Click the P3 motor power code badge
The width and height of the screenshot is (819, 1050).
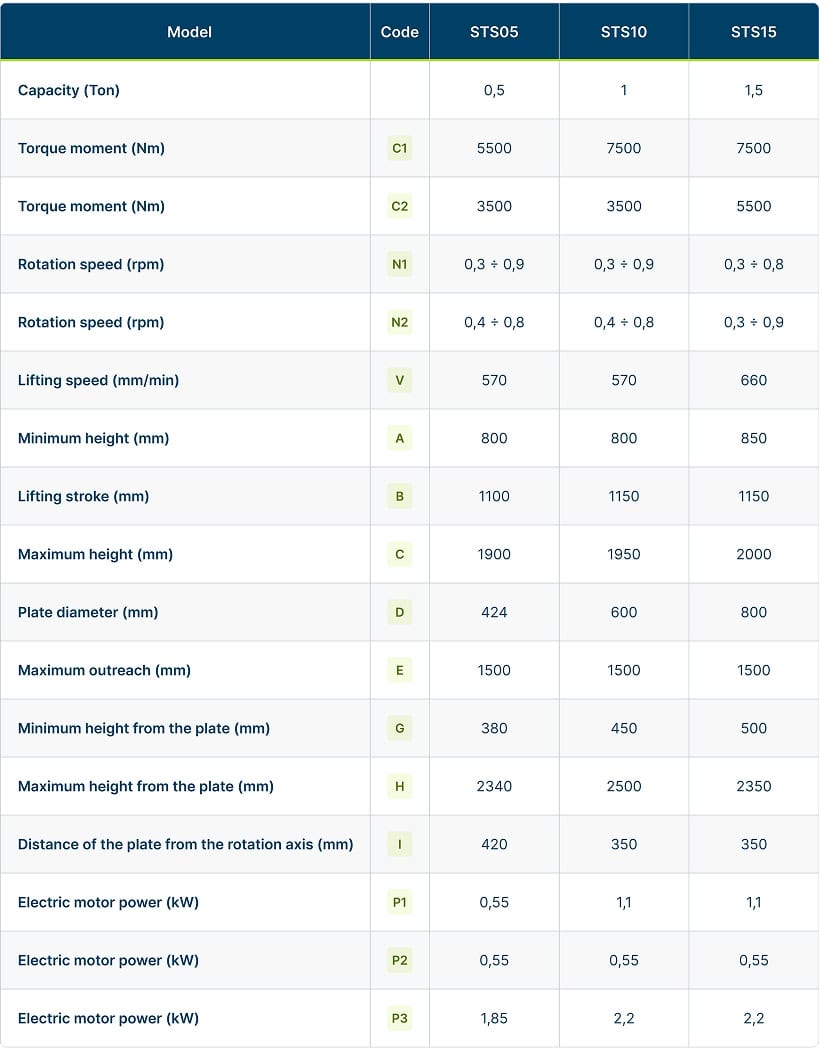[400, 1018]
